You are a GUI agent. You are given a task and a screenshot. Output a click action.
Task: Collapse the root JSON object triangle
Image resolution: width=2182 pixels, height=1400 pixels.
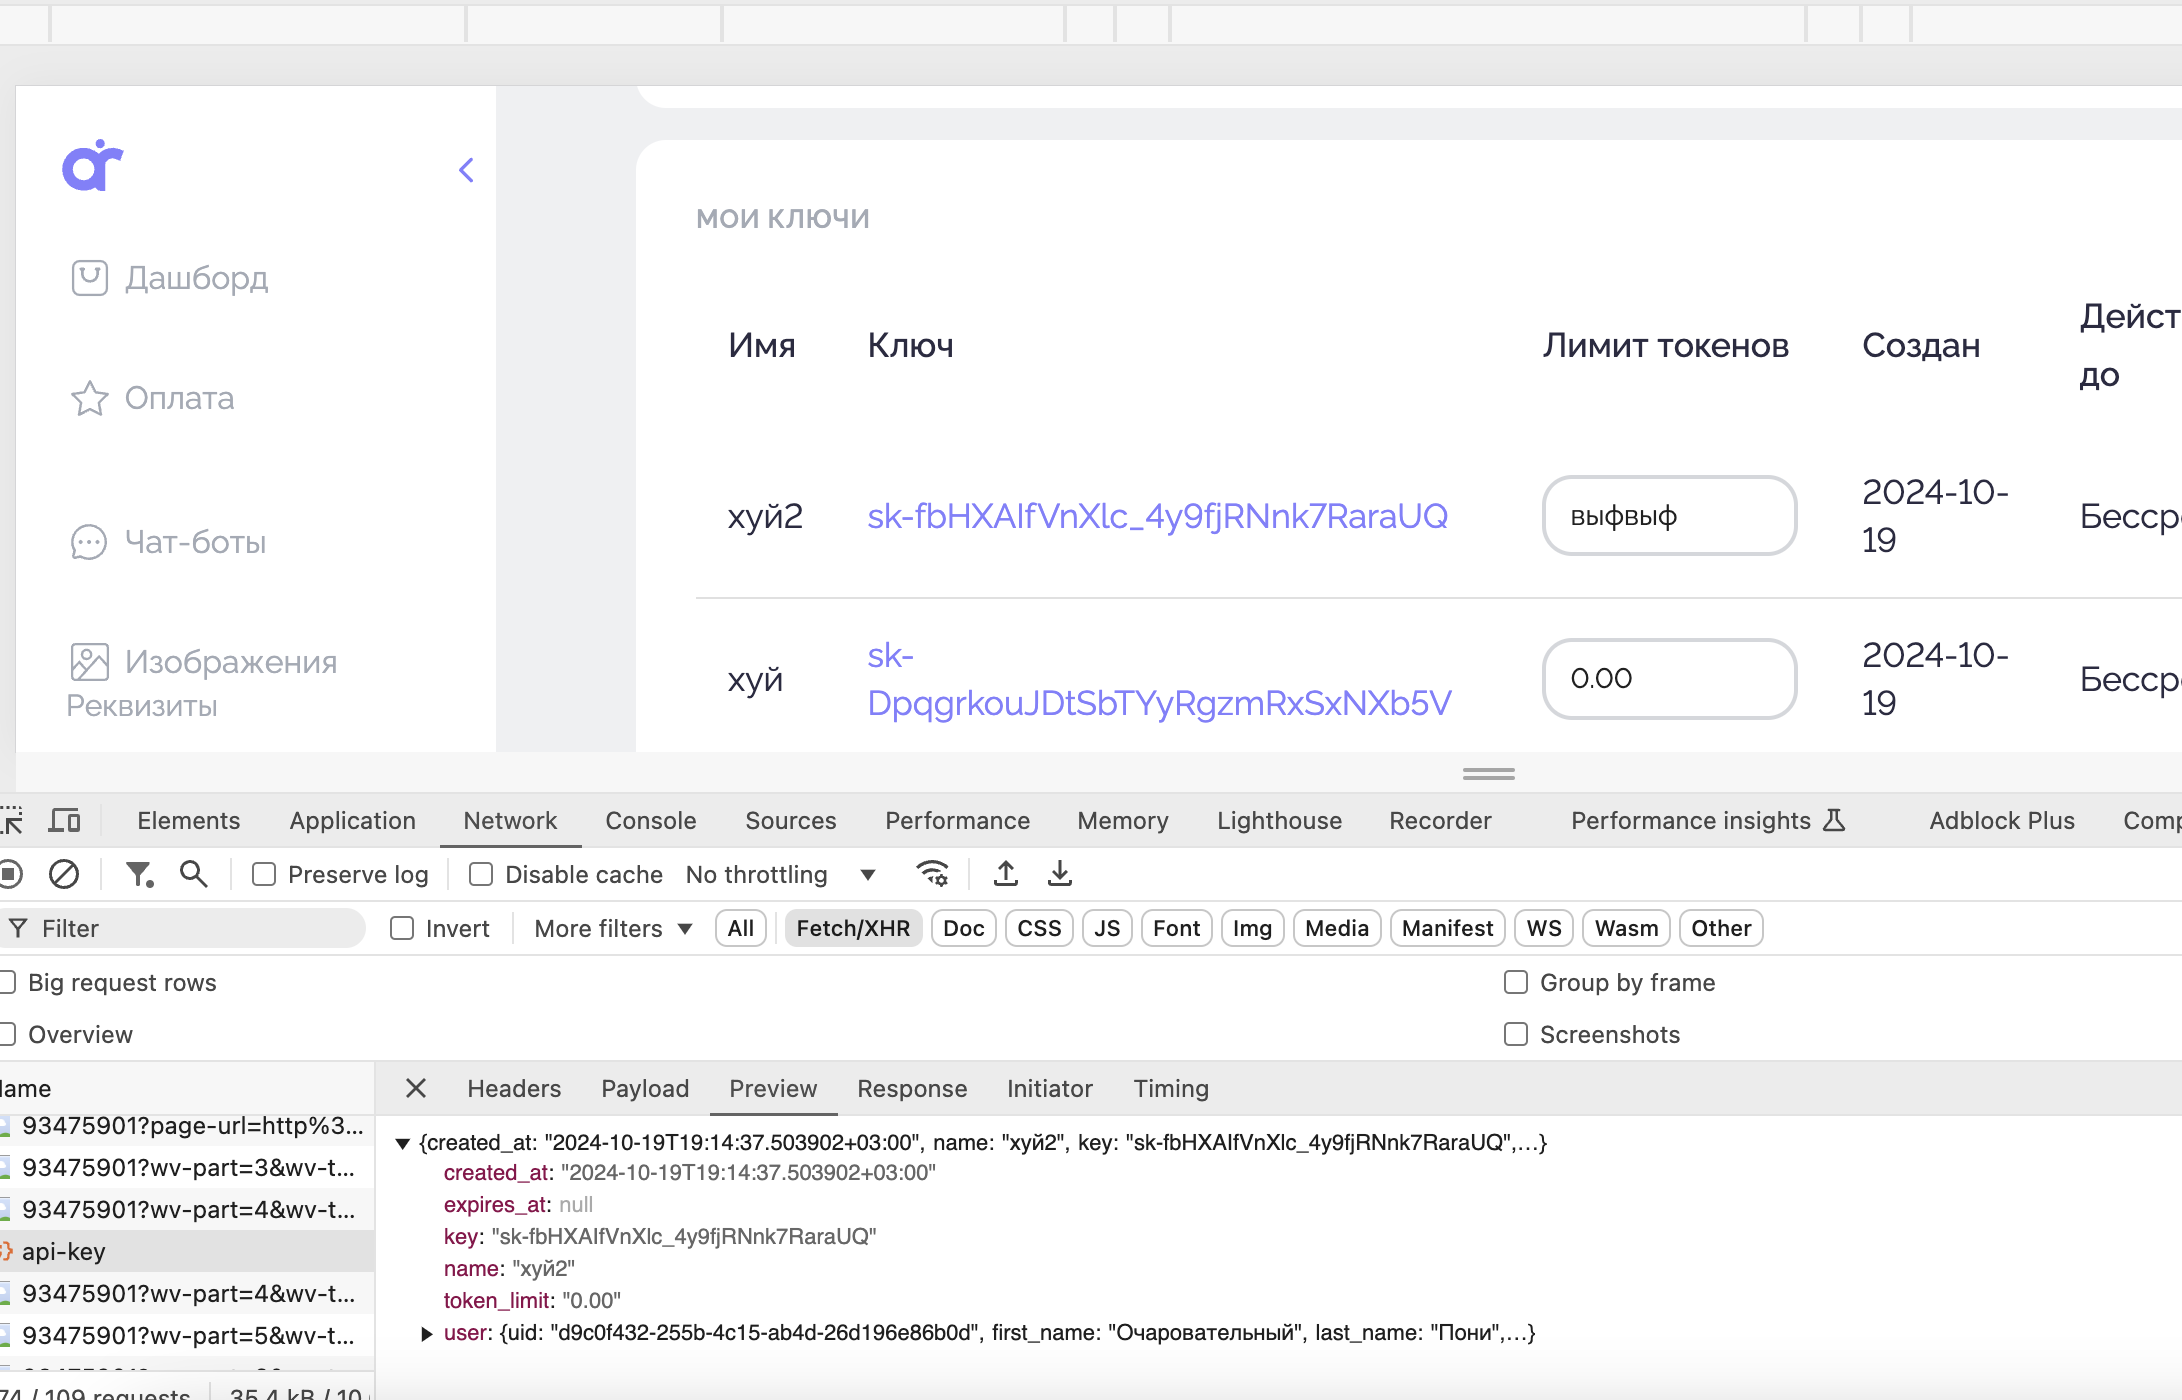tap(403, 1143)
